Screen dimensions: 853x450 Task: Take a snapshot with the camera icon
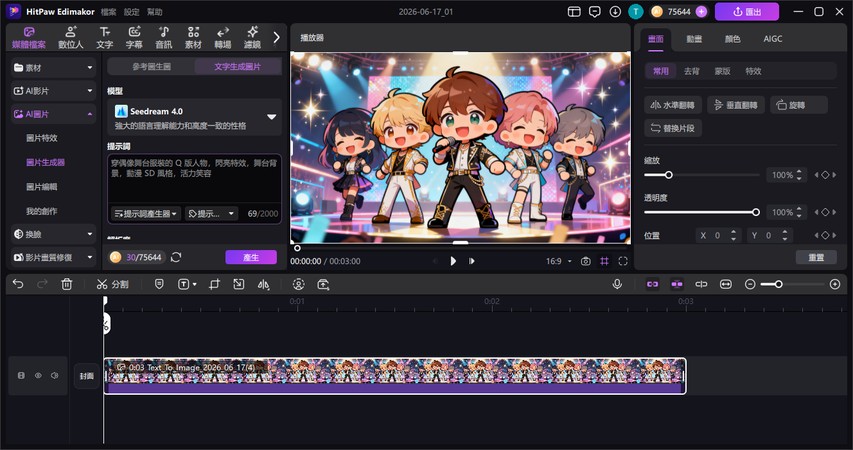[x=585, y=261]
